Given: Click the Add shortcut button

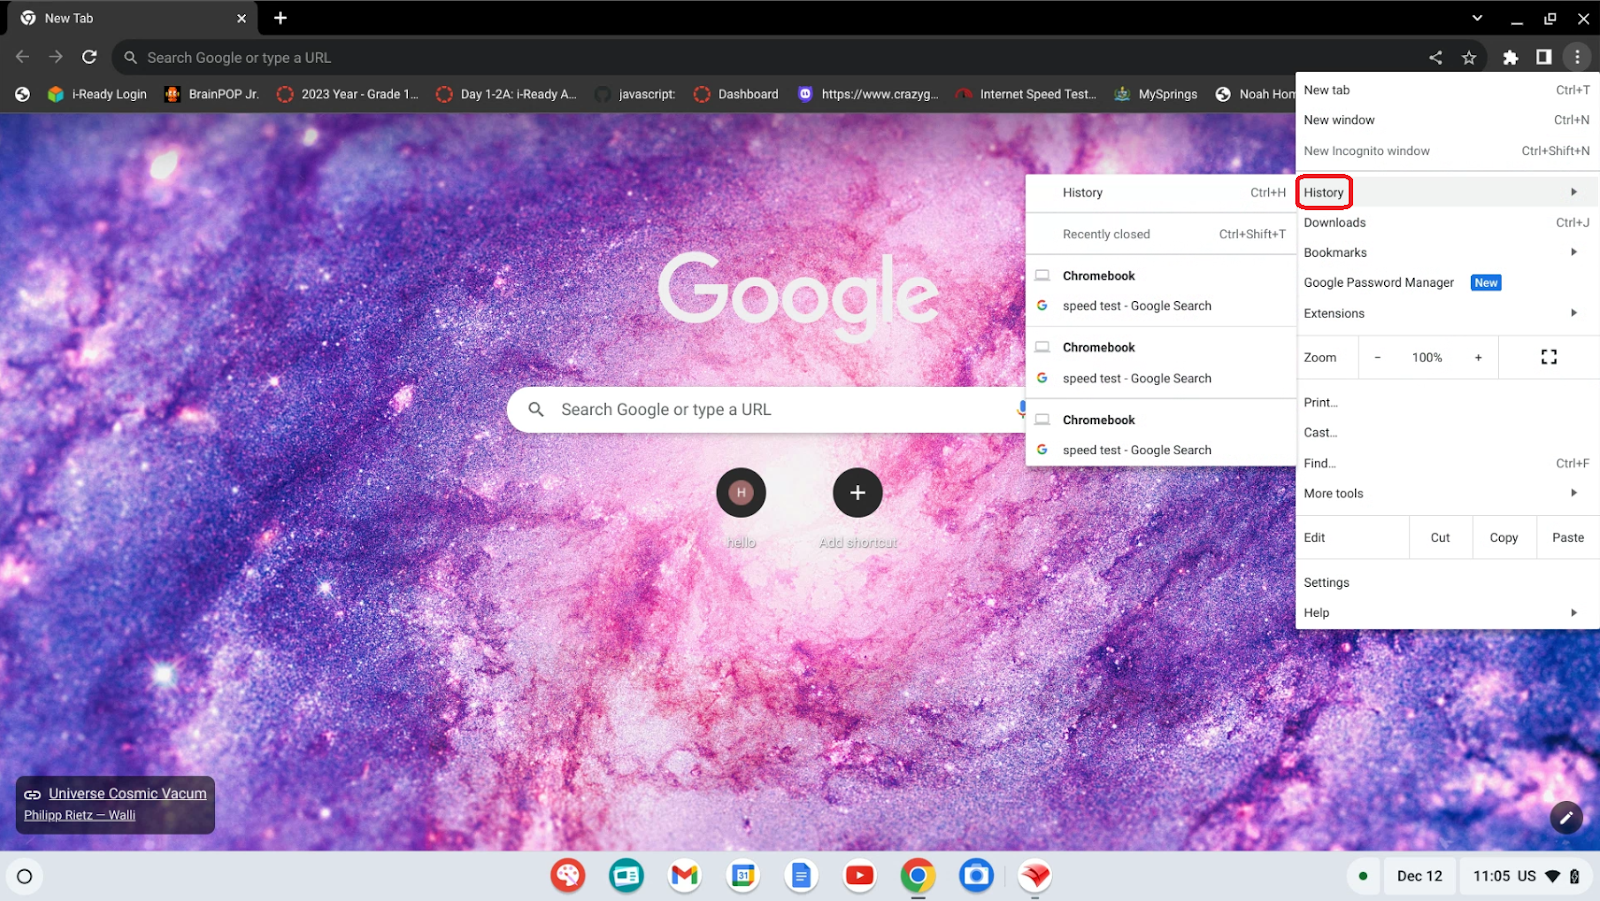Looking at the screenshot, I should [857, 493].
